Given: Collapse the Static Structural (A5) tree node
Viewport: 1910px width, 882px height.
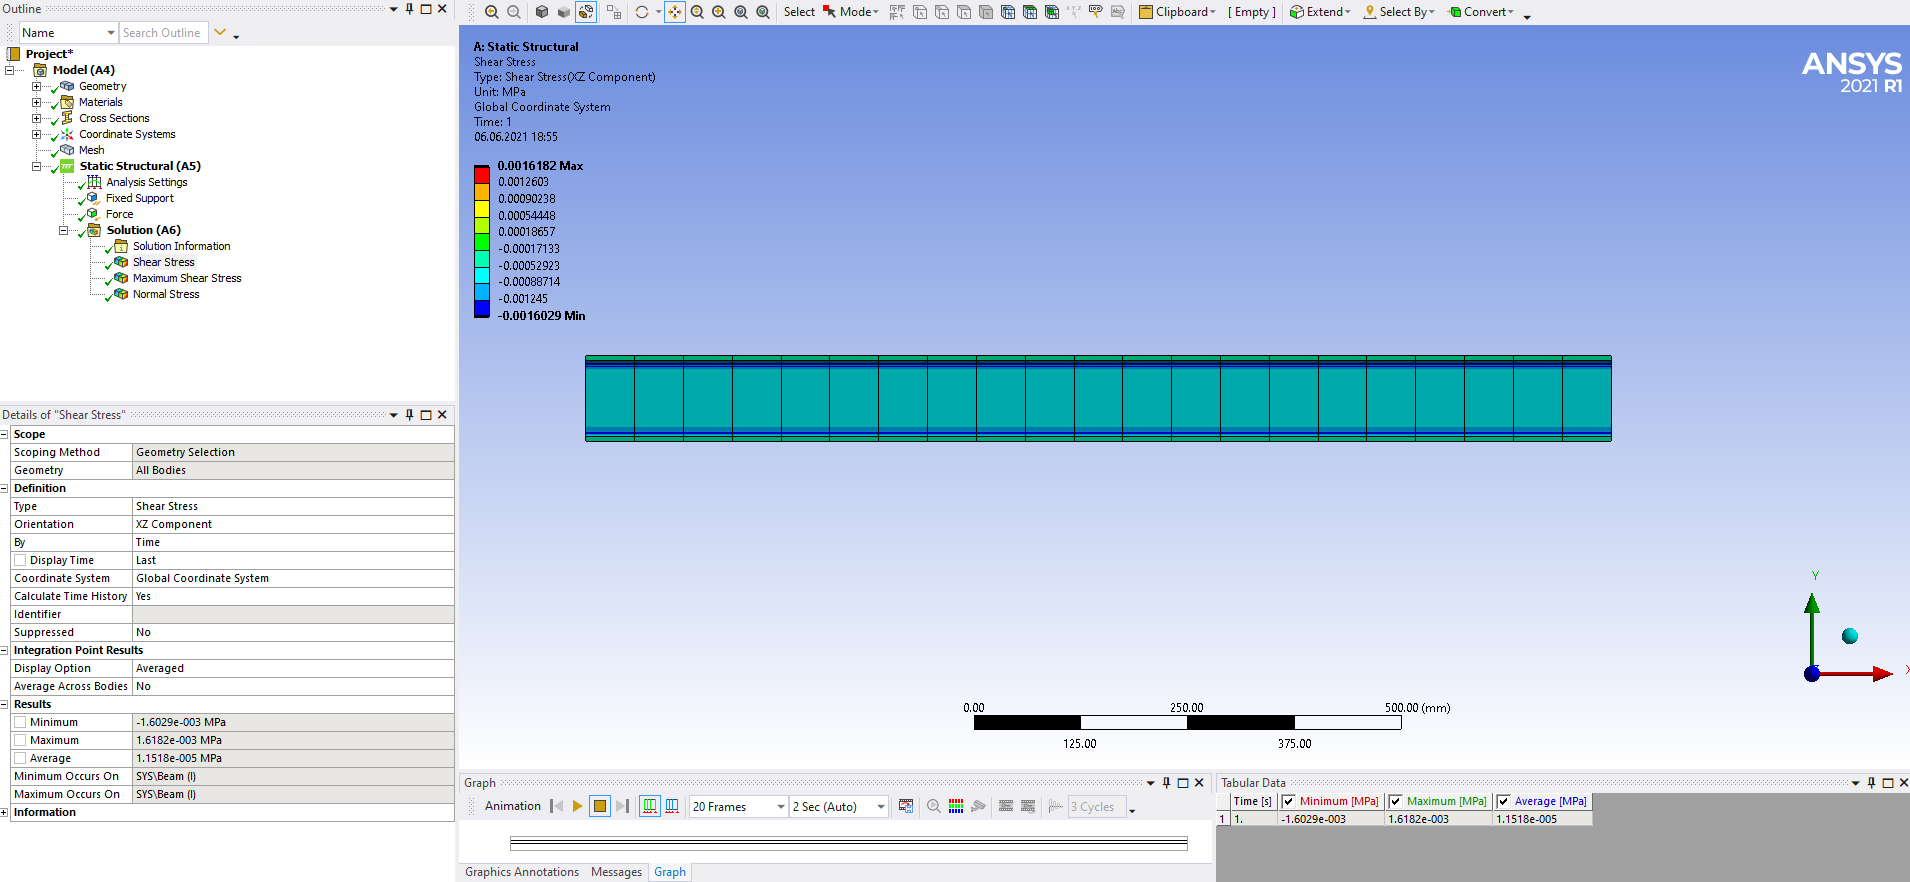Looking at the screenshot, I should (x=37, y=166).
